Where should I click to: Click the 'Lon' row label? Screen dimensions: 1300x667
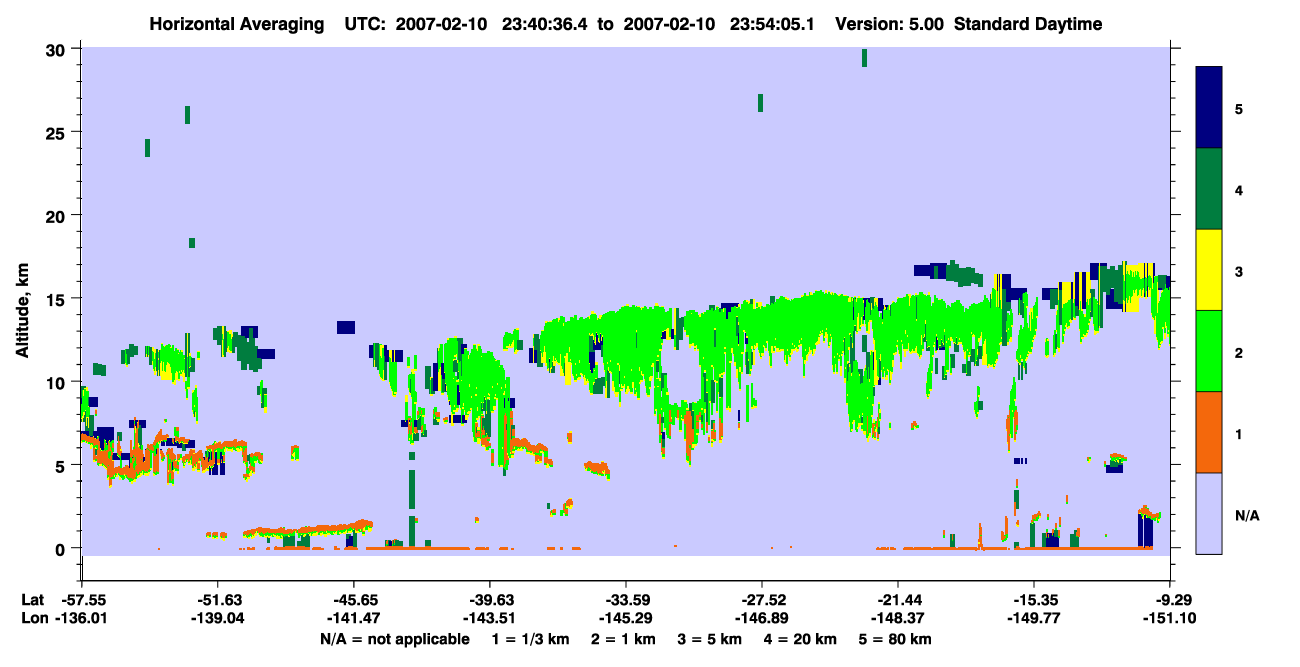pyautogui.click(x=34, y=619)
